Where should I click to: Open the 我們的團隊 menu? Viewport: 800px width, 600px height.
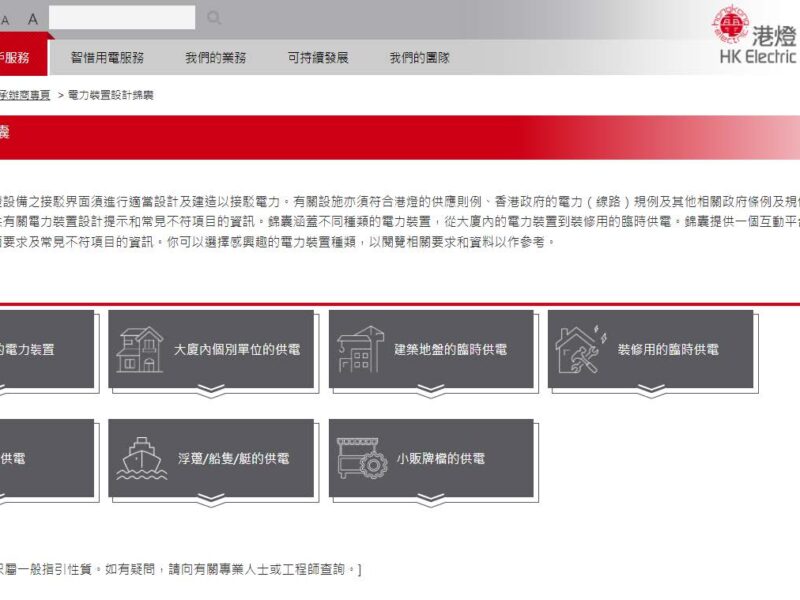(419, 58)
